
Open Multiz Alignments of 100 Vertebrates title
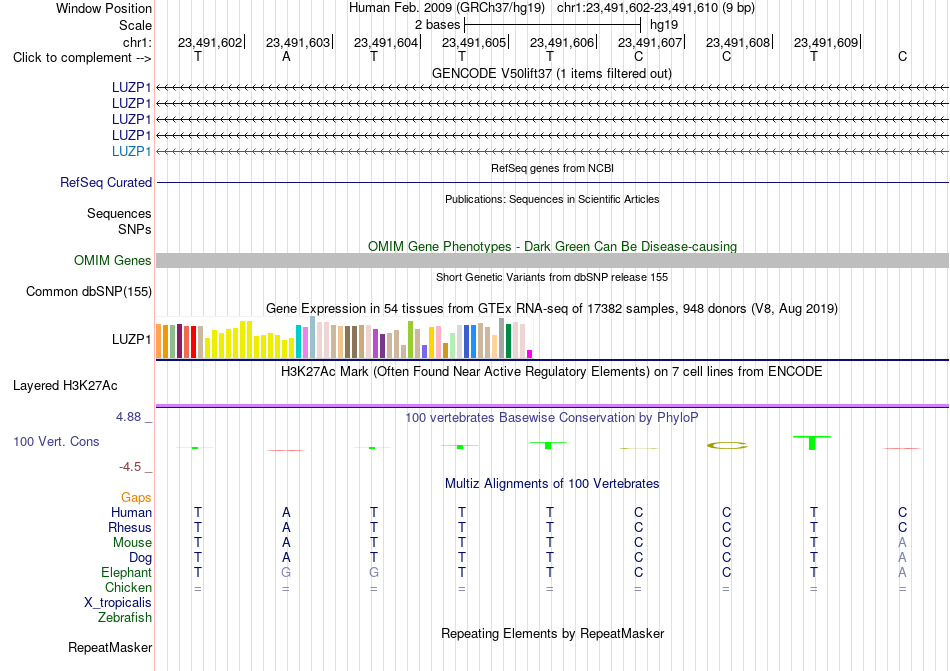tap(552, 483)
